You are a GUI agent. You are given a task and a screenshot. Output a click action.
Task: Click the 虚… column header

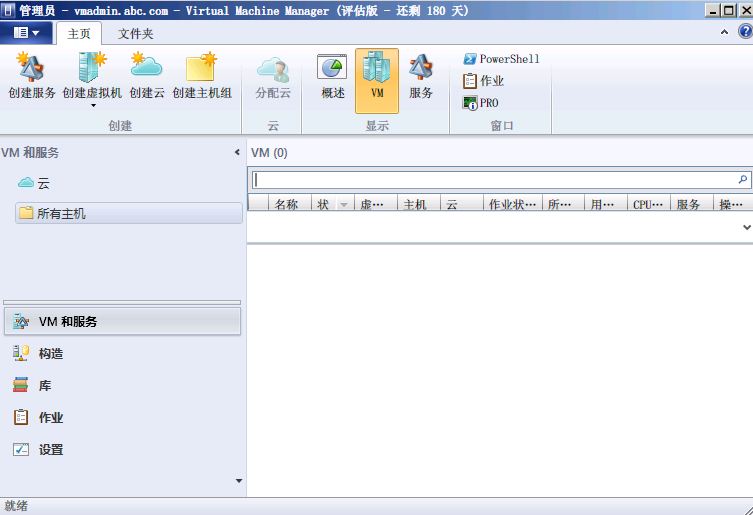tap(376, 204)
